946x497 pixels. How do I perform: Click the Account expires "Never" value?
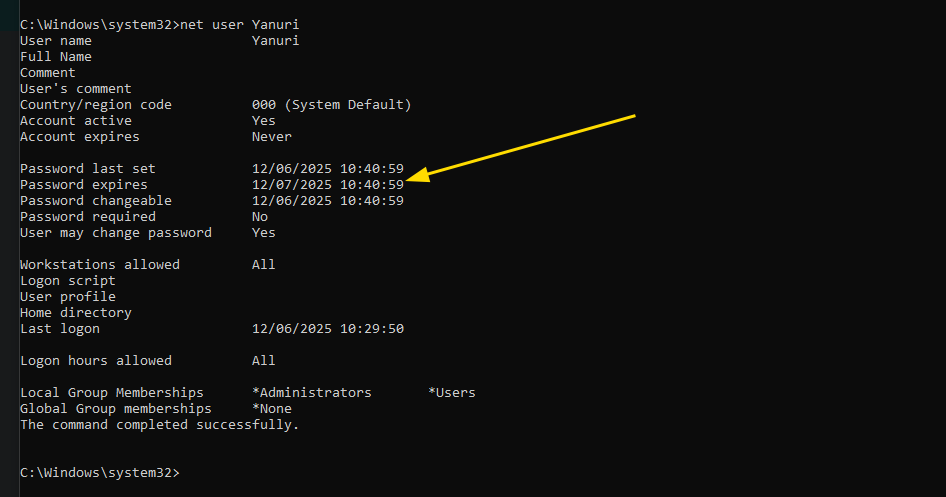(271, 136)
